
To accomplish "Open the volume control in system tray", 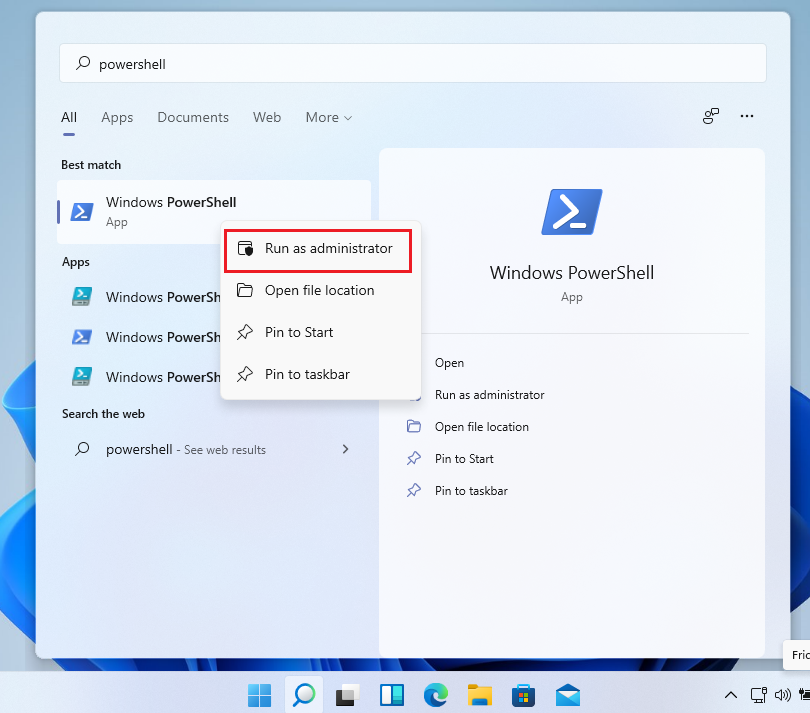I will (784, 694).
